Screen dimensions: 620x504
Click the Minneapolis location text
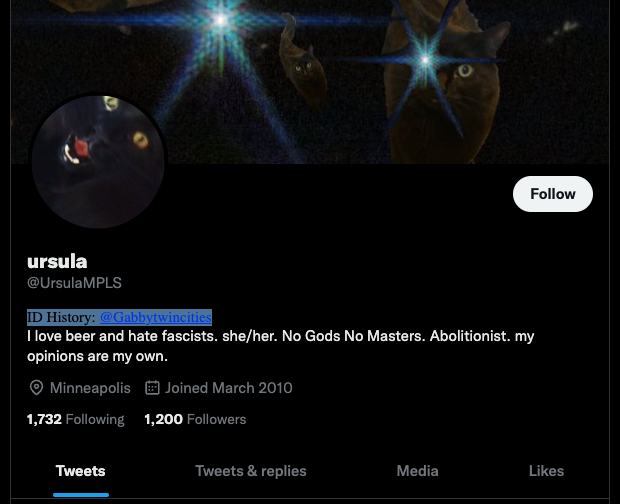[x=90, y=388]
